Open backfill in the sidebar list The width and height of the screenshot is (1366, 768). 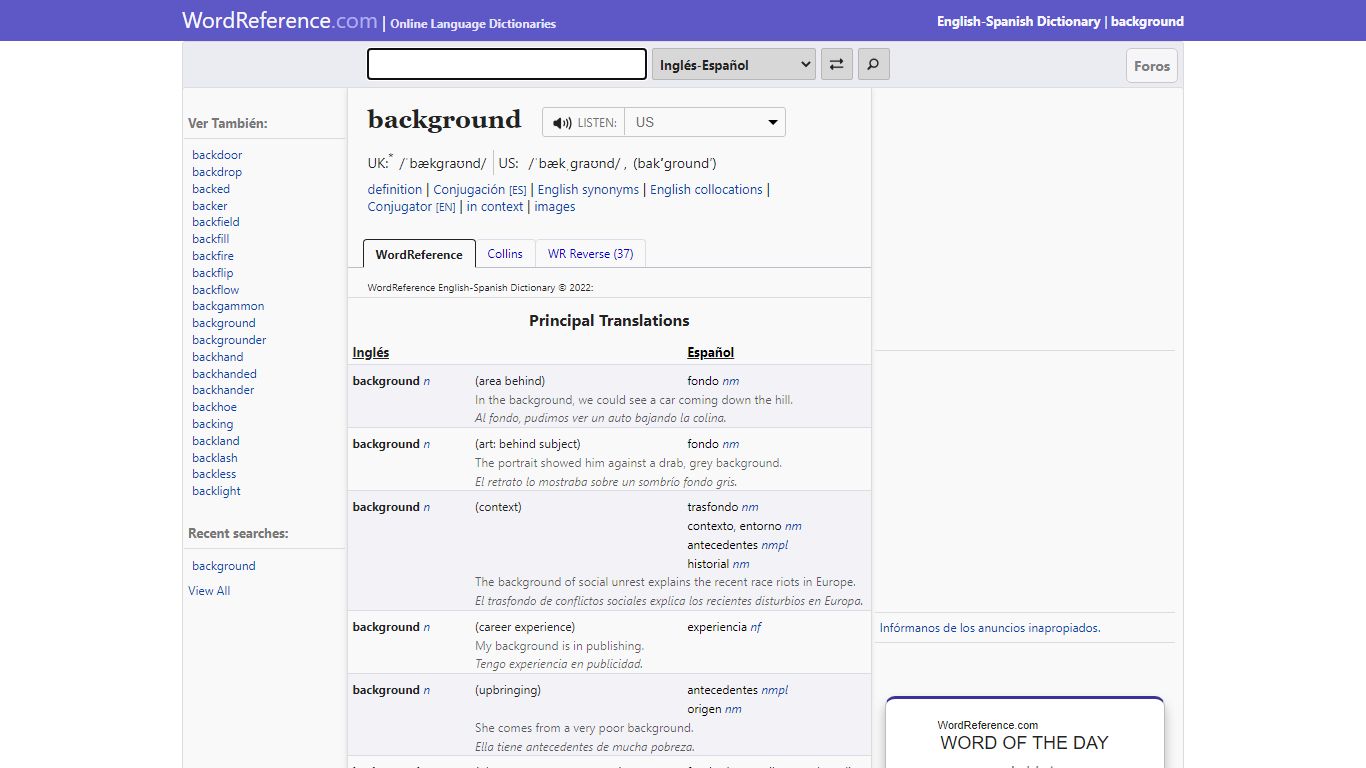(211, 239)
